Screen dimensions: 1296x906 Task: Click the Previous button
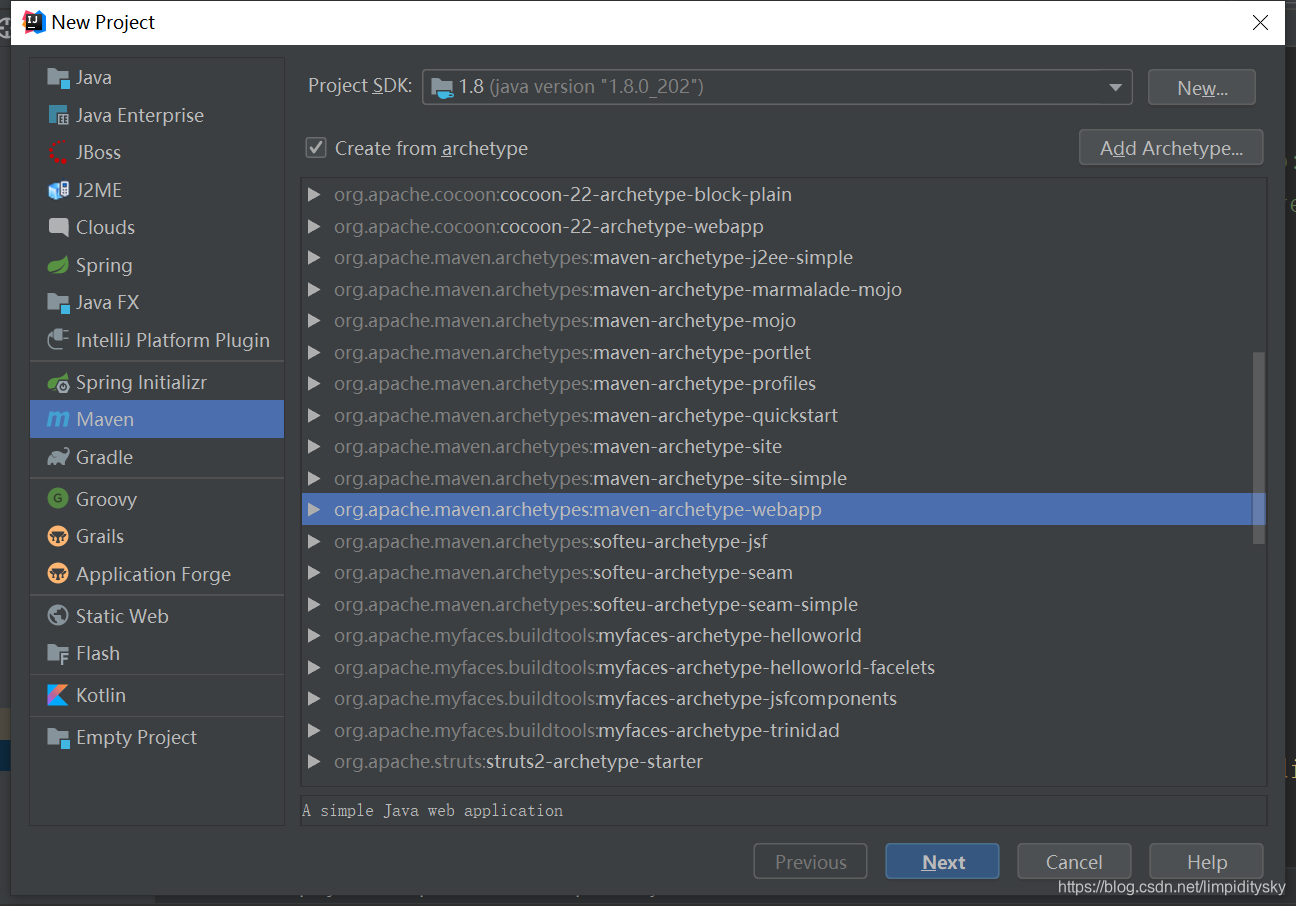click(810, 862)
